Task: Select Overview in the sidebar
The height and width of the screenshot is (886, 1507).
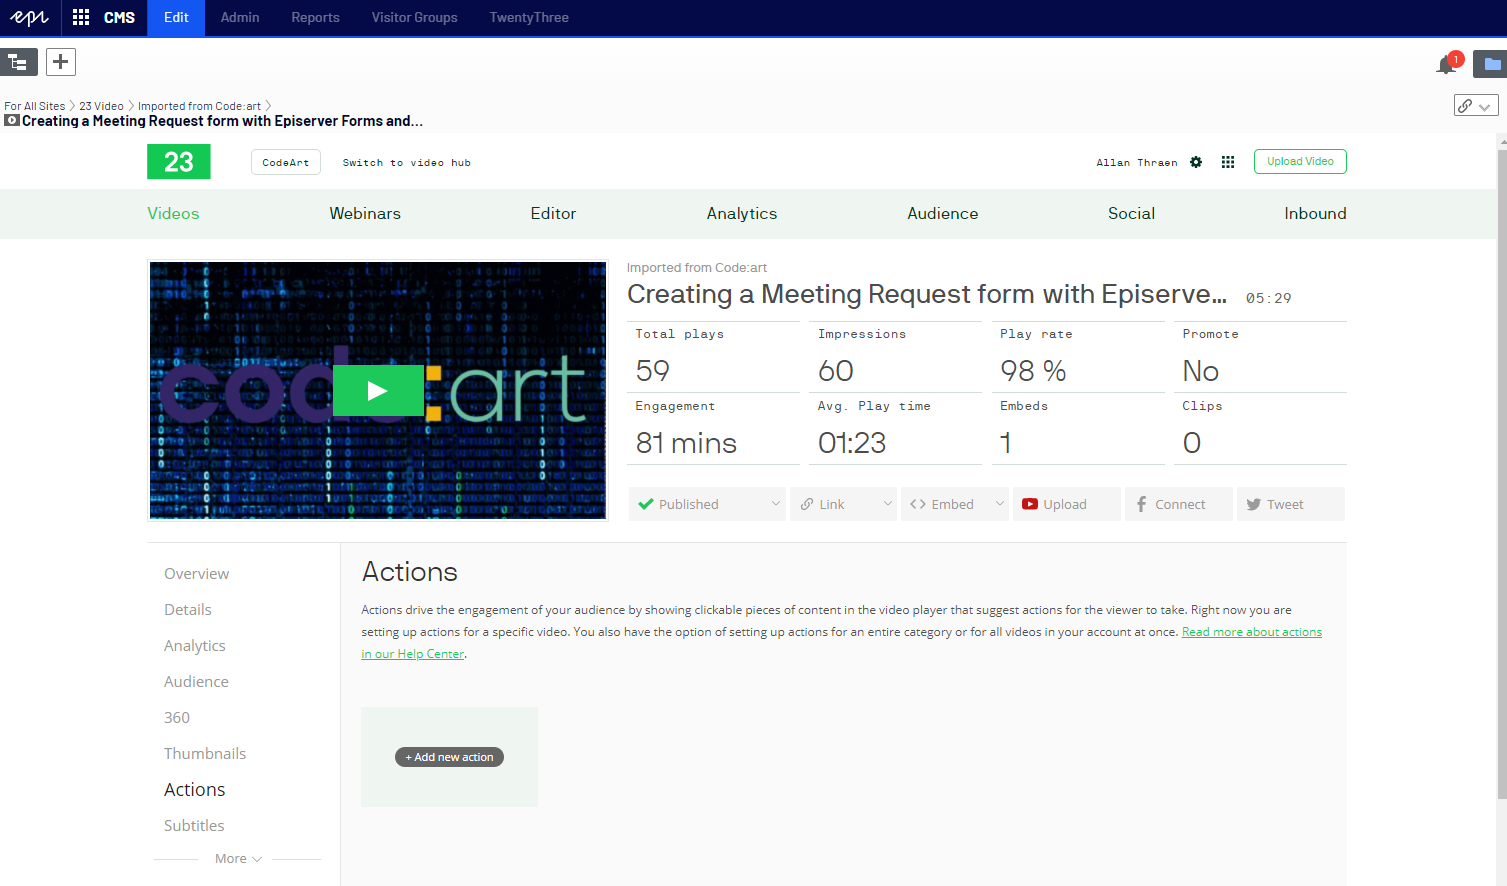Action: coord(196,574)
